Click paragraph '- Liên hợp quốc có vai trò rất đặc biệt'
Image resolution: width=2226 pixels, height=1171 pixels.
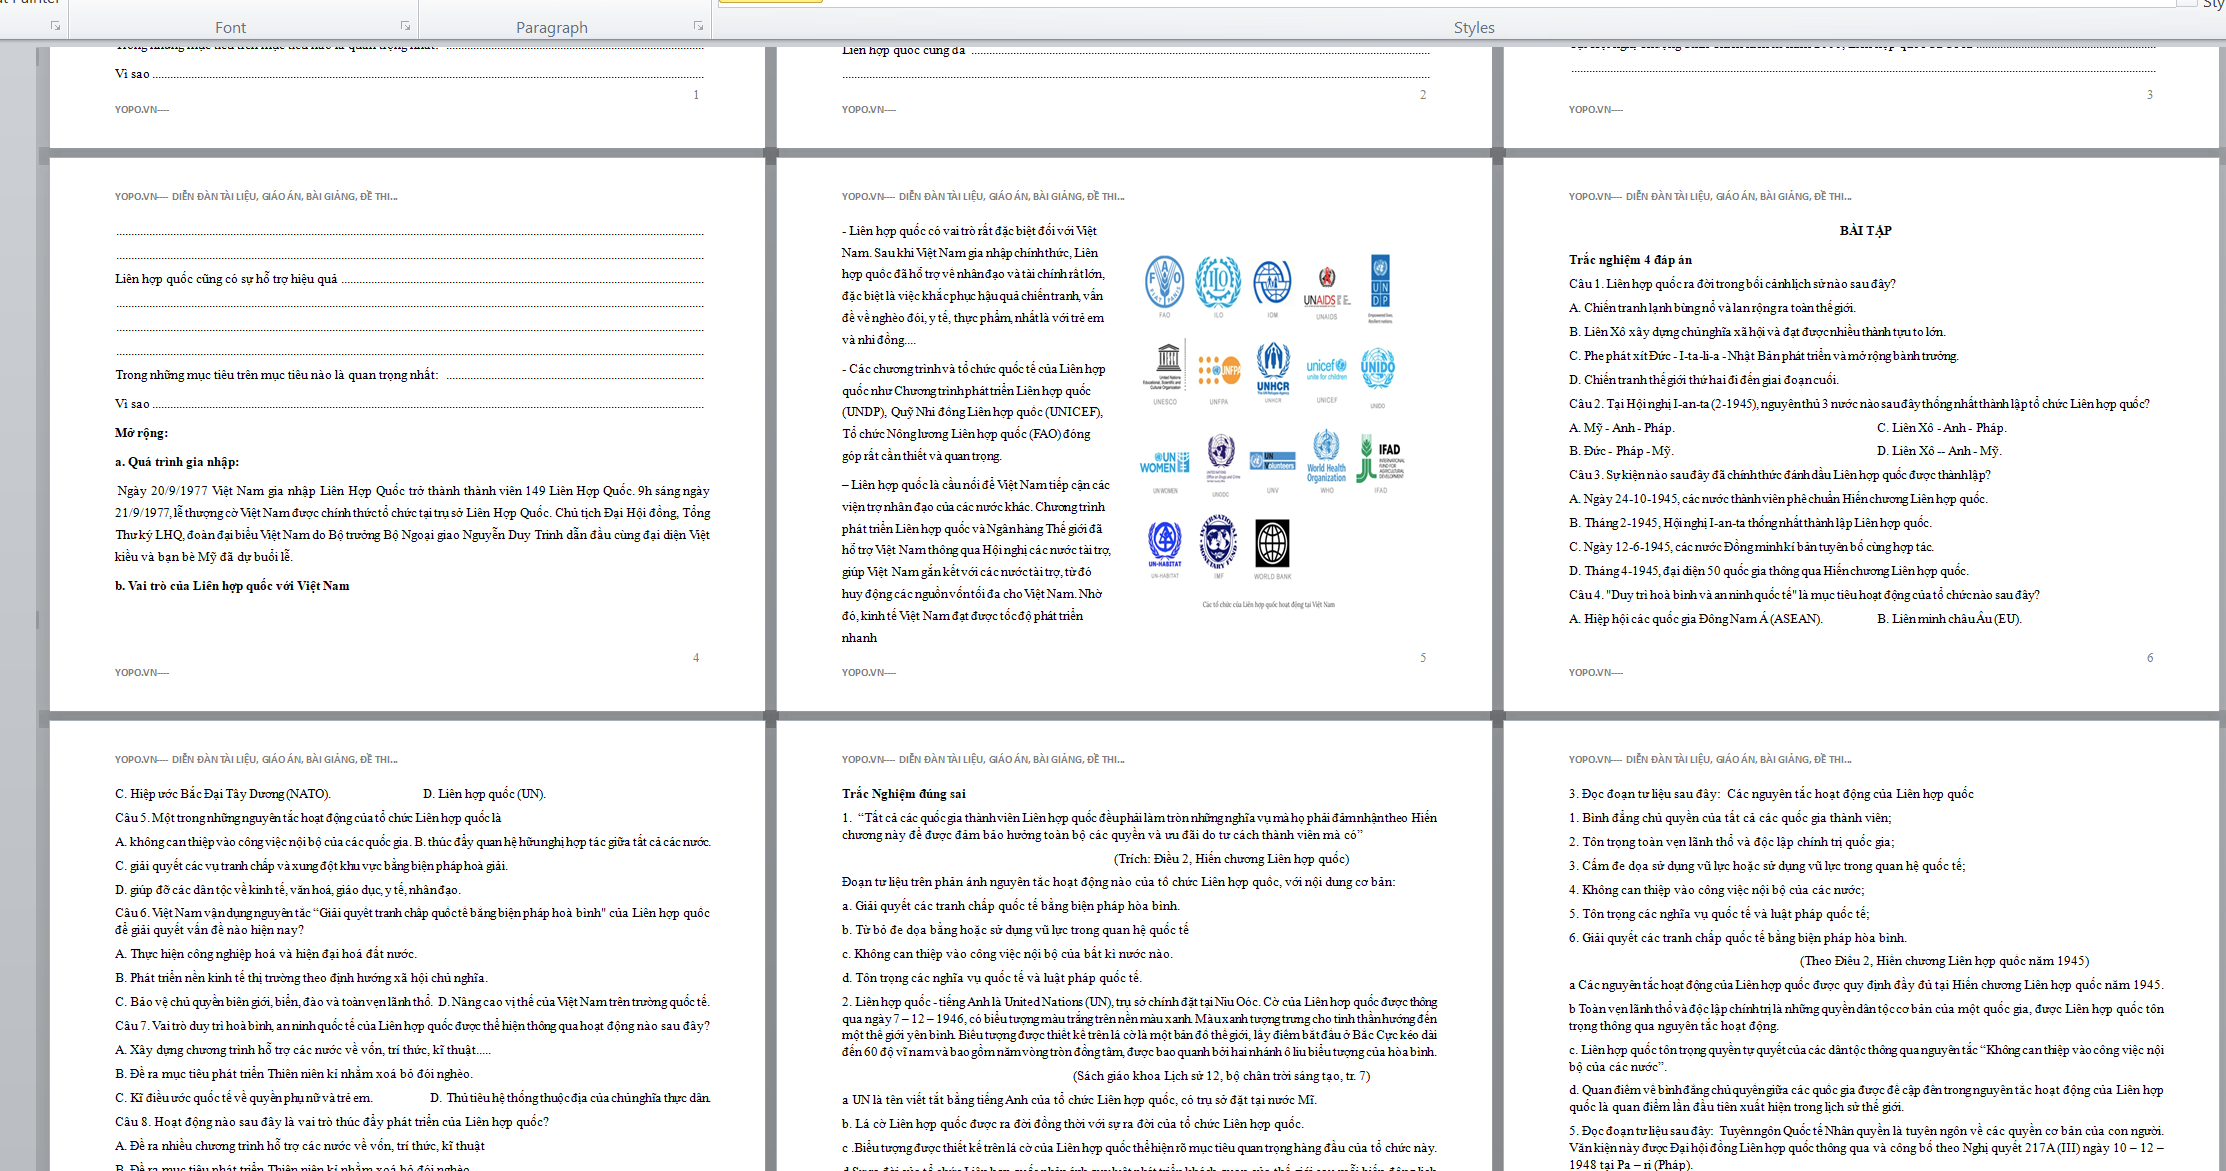pyautogui.click(x=975, y=285)
